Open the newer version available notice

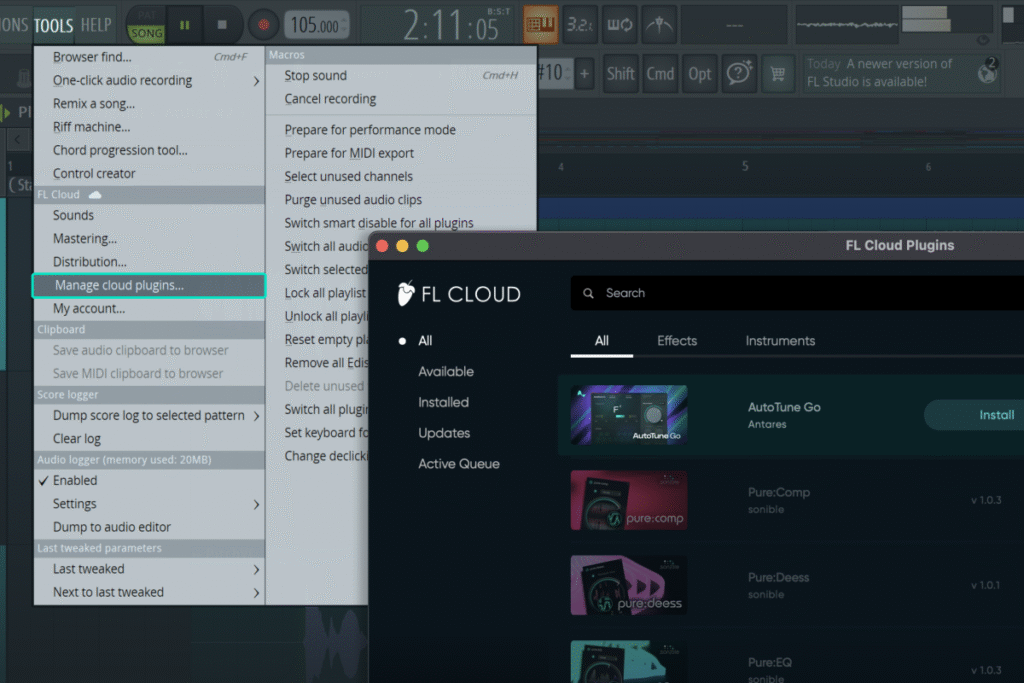pyautogui.click(x=879, y=72)
